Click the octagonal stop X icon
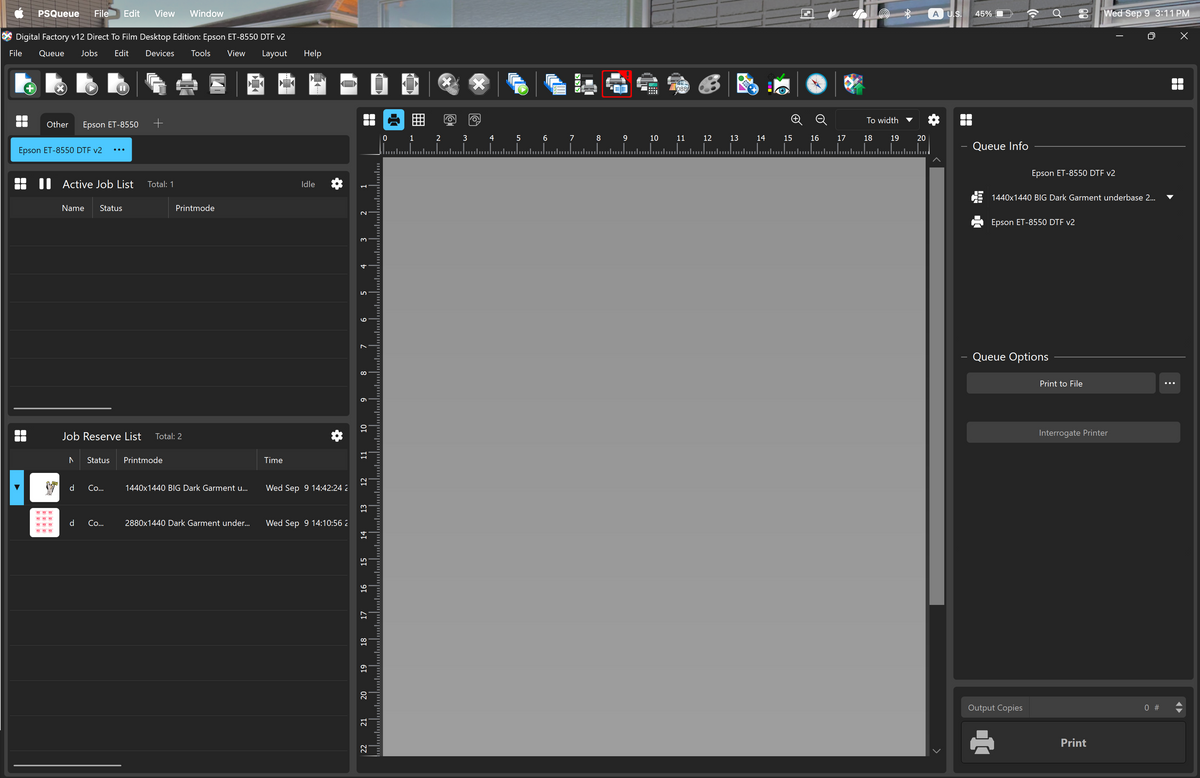1200x778 pixels. pyautogui.click(x=479, y=85)
